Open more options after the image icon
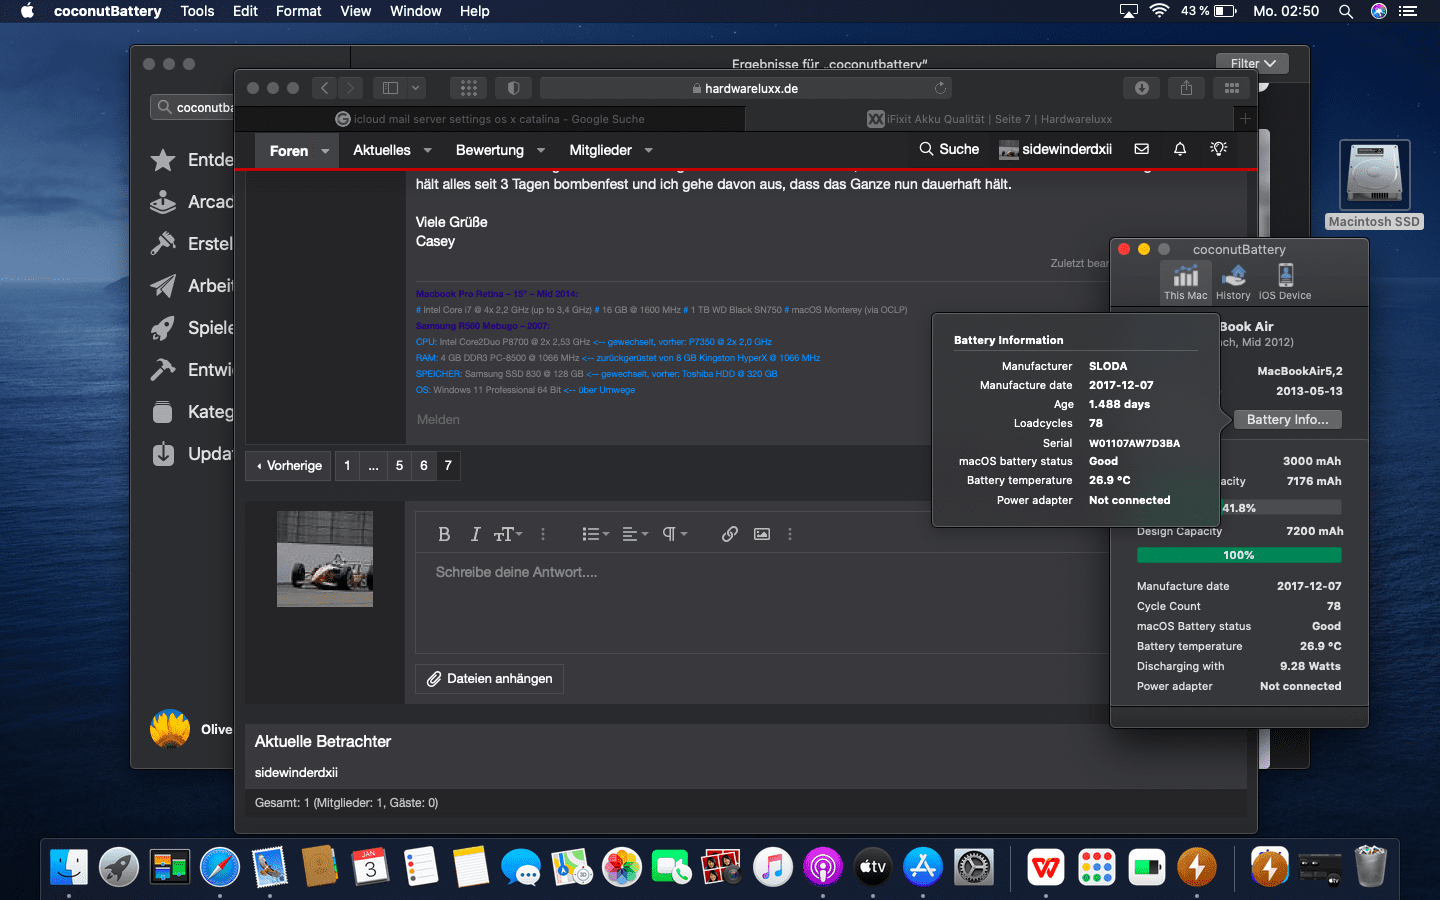Screen dimensions: 1440x900 [790, 534]
